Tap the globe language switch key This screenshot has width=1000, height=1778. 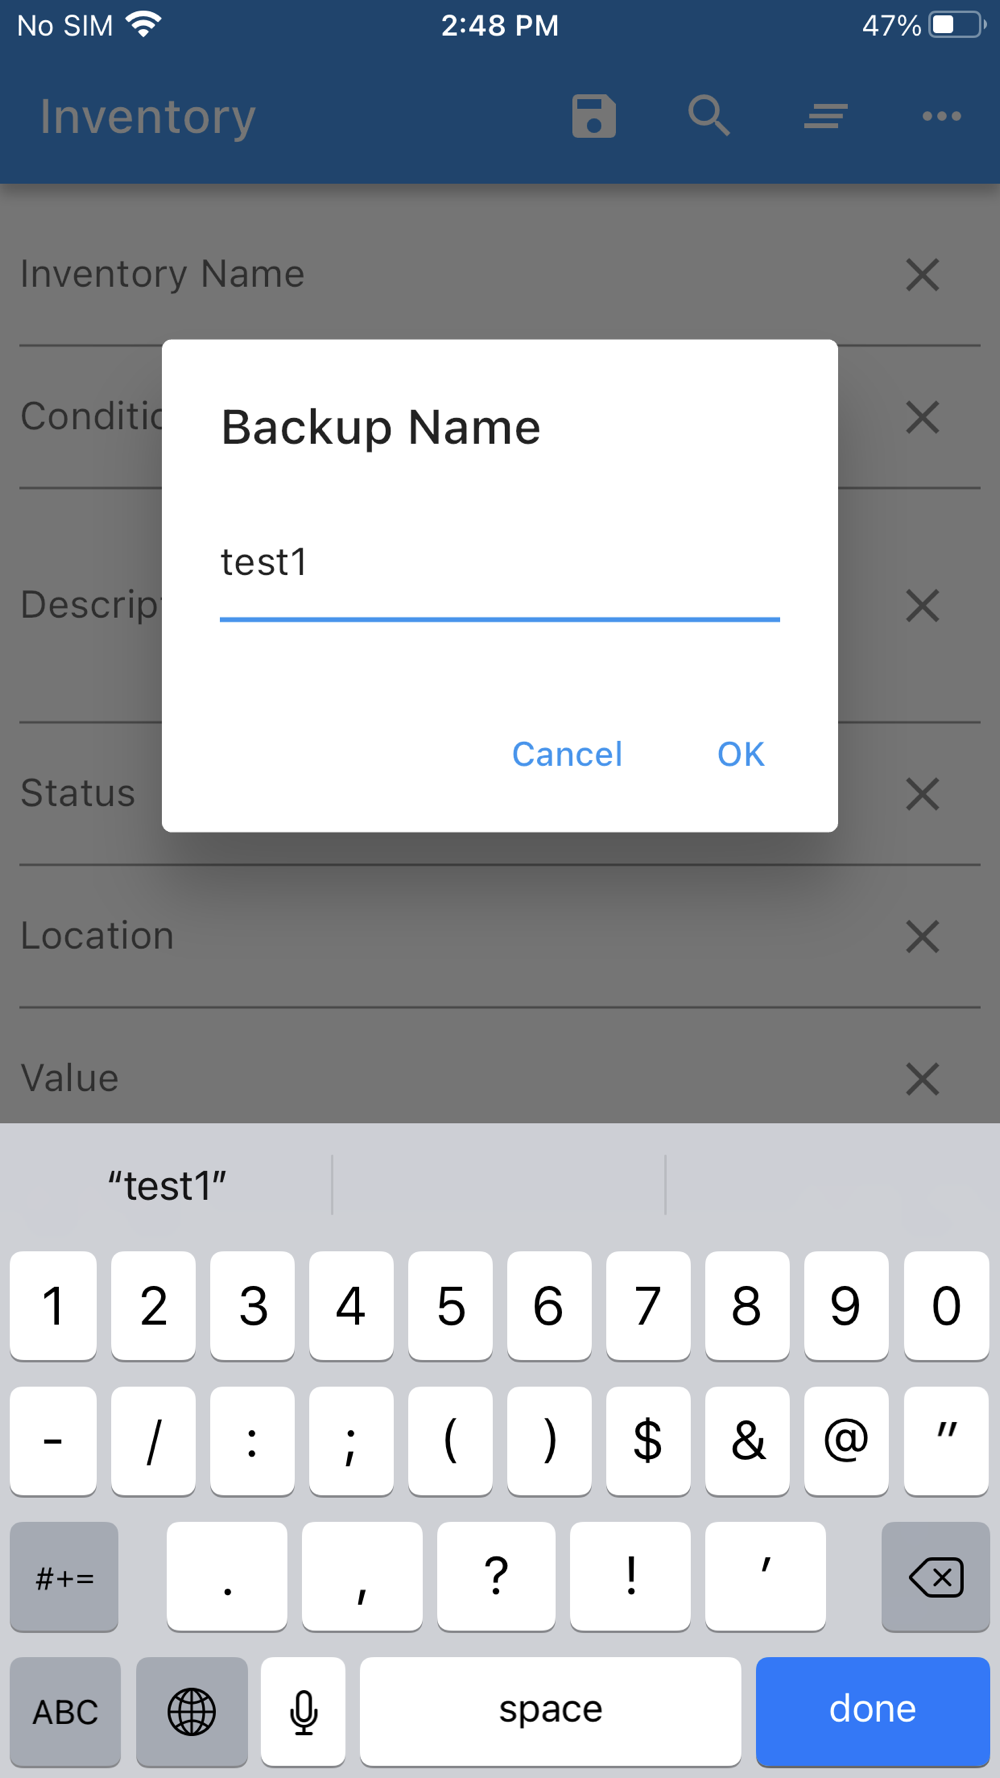[191, 1711]
